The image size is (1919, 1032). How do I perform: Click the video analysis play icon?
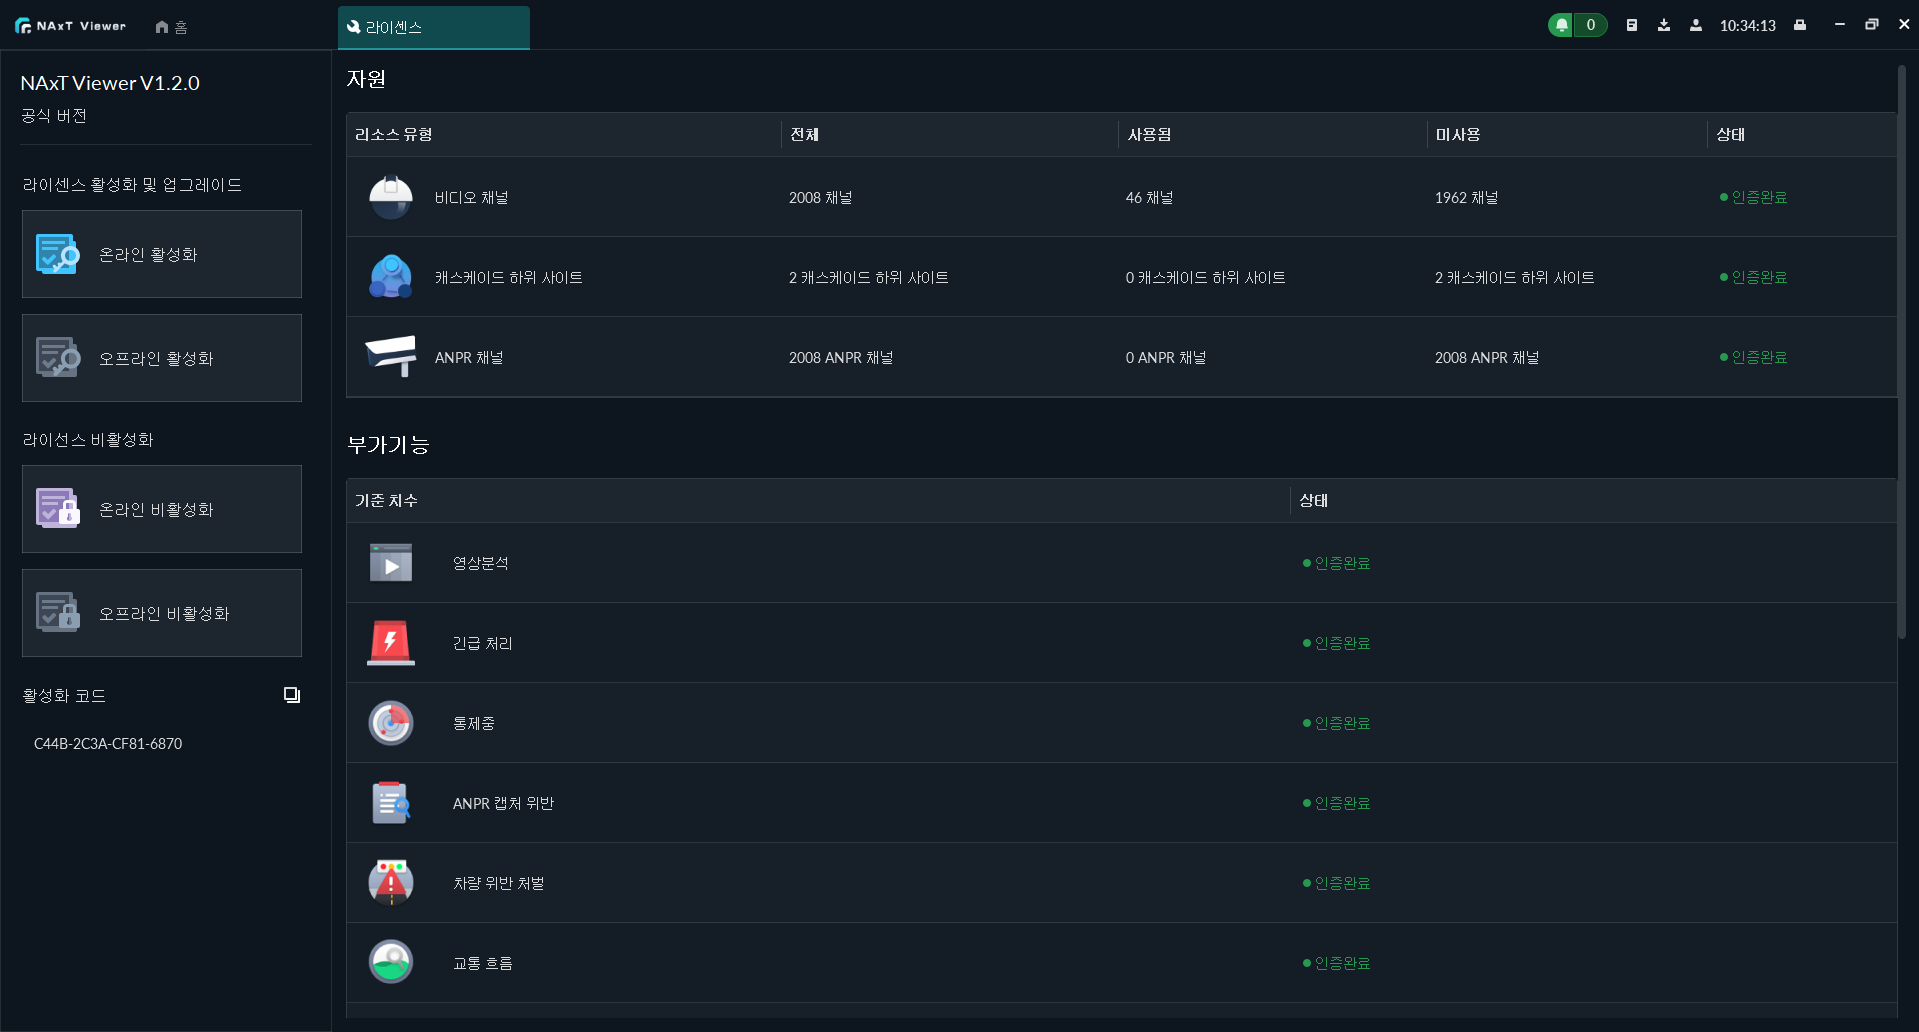point(390,563)
